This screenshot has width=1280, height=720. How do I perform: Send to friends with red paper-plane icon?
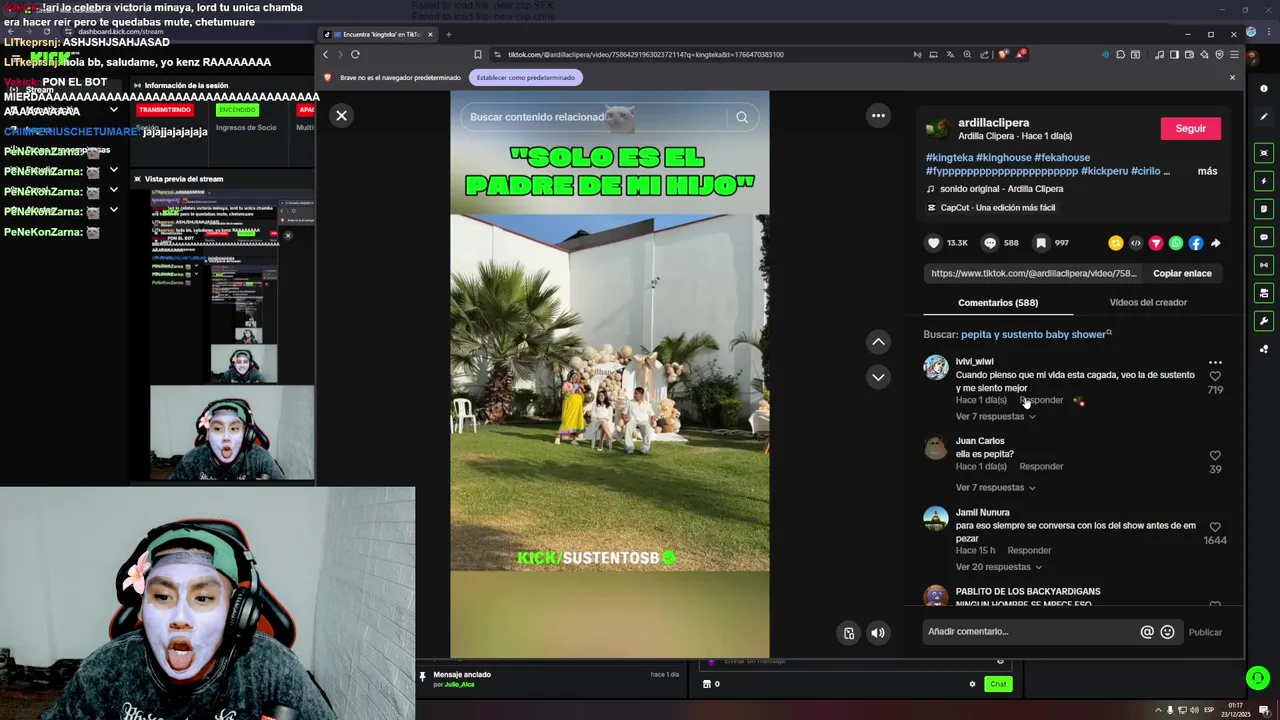pyautogui.click(x=1156, y=243)
